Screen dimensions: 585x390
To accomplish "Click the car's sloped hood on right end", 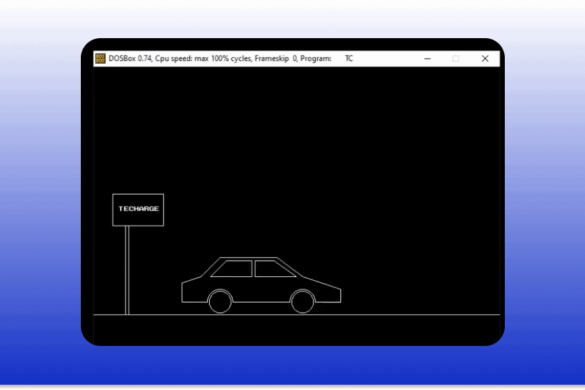I will (322, 283).
